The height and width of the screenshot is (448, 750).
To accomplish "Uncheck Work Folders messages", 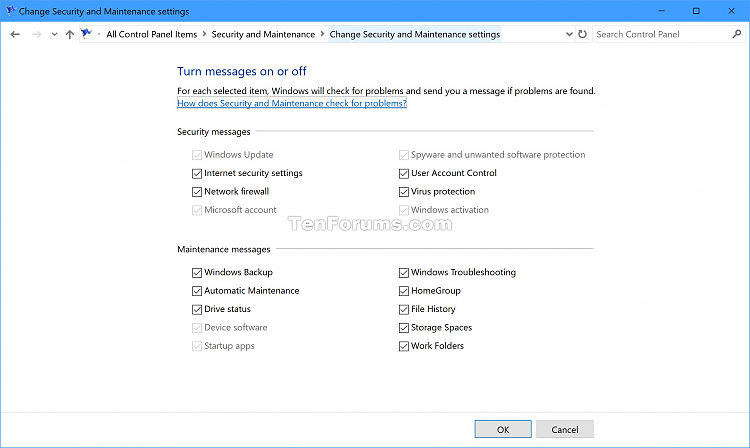I will tap(404, 346).
